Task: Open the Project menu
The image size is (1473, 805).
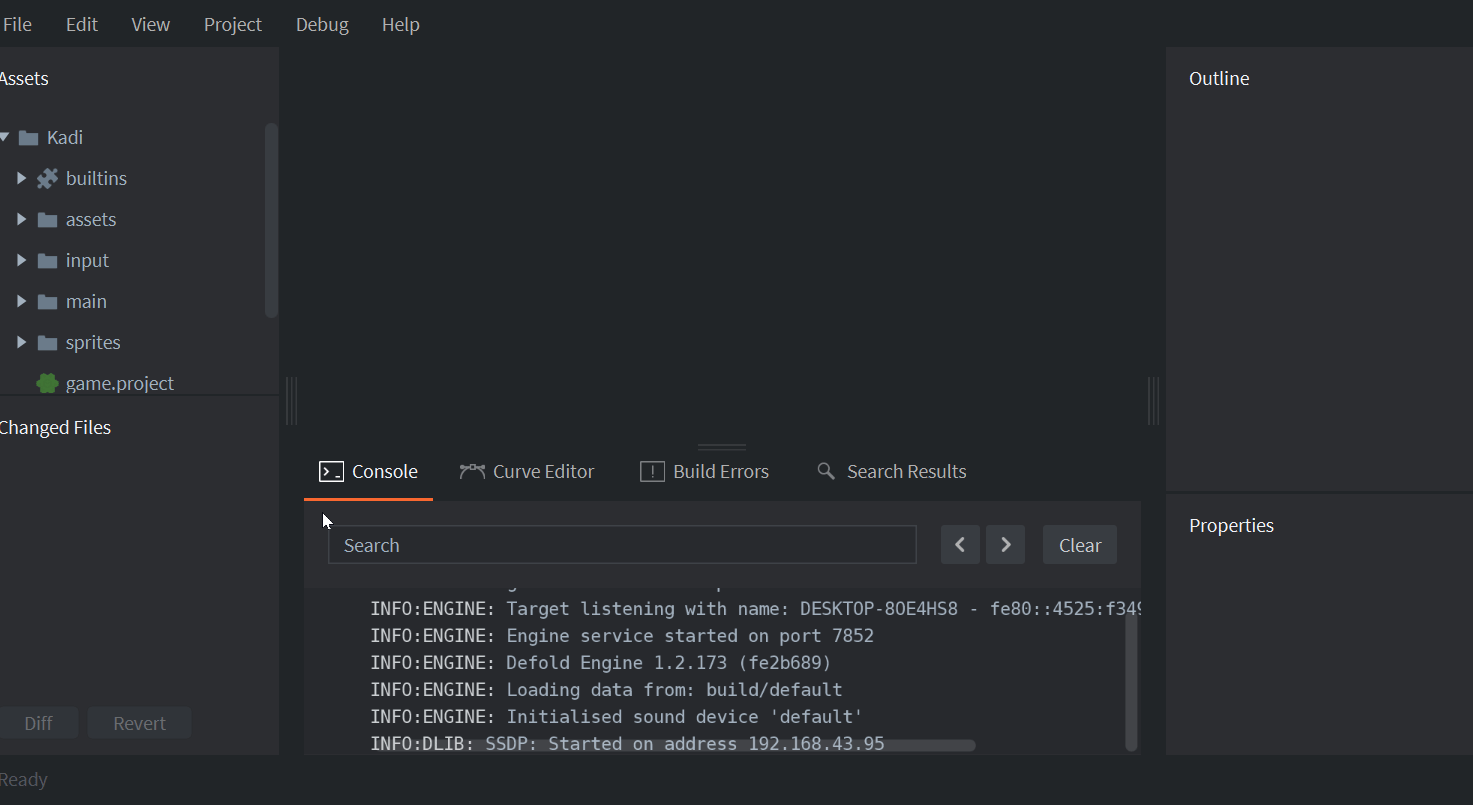Action: (x=232, y=24)
